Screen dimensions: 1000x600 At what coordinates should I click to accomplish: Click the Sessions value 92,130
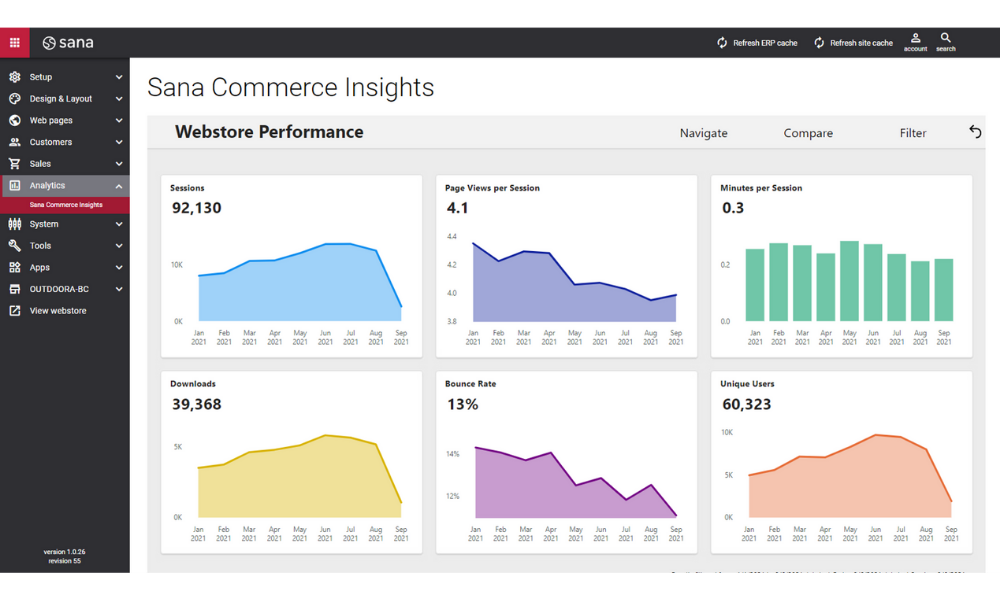[x=196, y=208]
